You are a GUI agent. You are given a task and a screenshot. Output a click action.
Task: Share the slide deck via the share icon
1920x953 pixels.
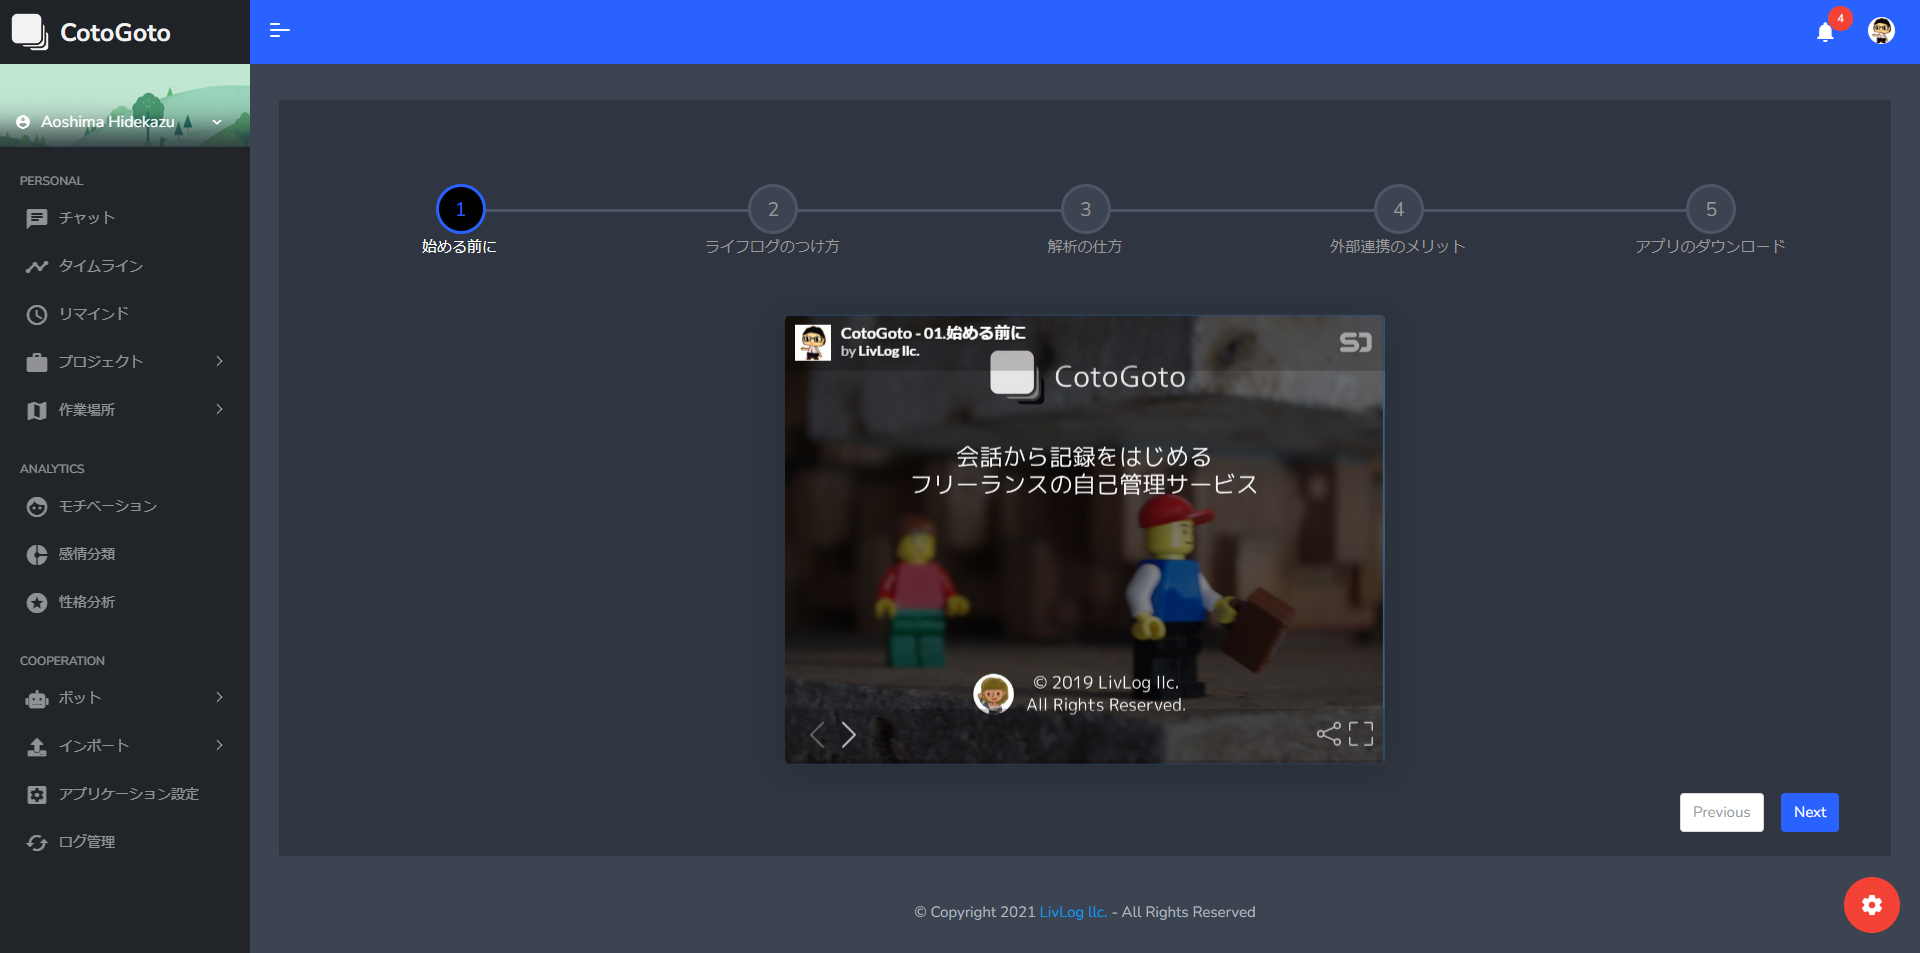(x=1328, y=734)
